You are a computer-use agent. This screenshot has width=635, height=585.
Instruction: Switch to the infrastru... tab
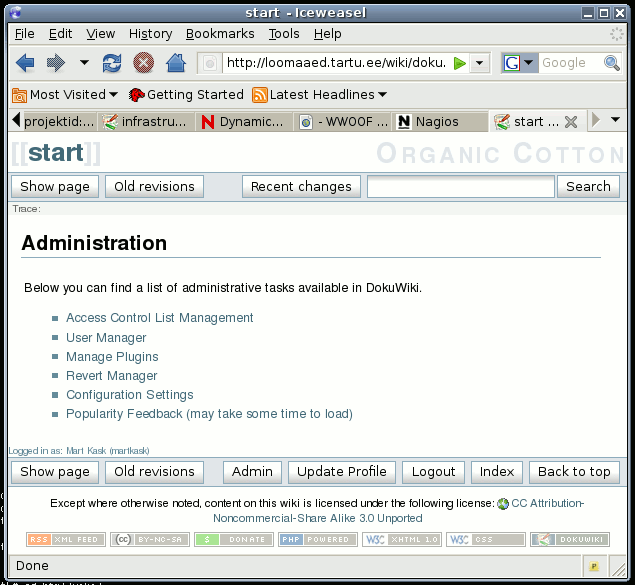pyautogui.click(x=146, y=121)
